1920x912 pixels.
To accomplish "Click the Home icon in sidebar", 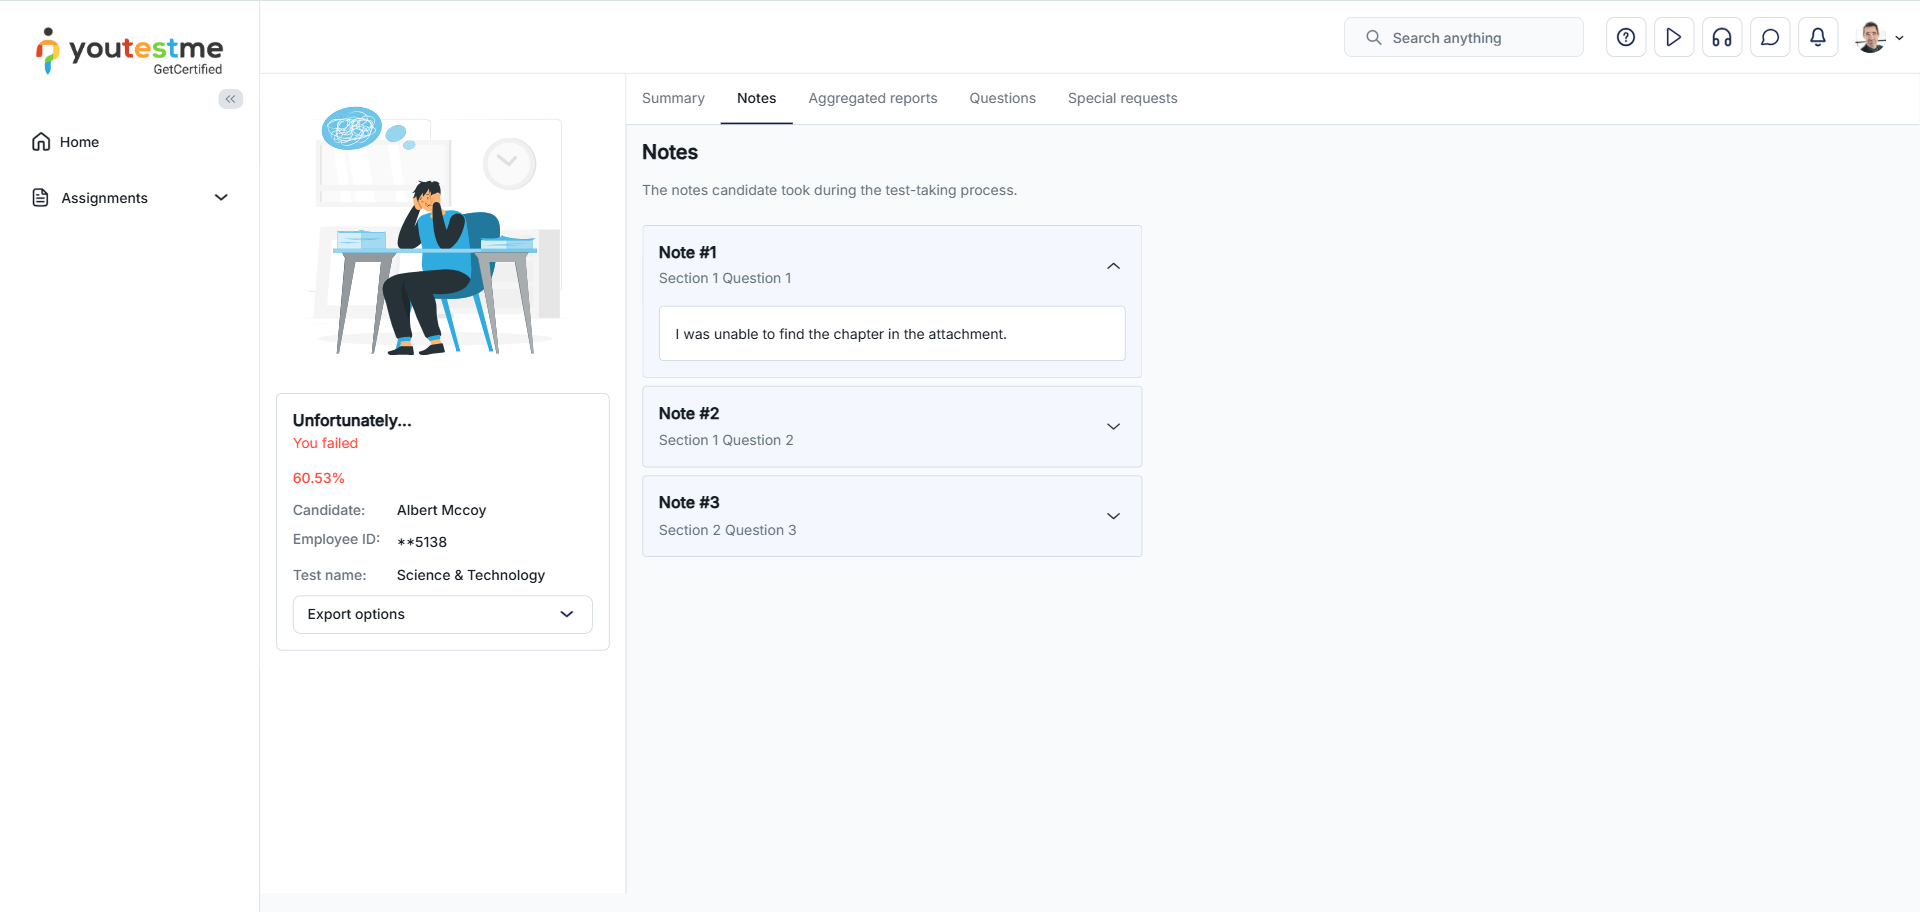I will [x=41, y=142].
